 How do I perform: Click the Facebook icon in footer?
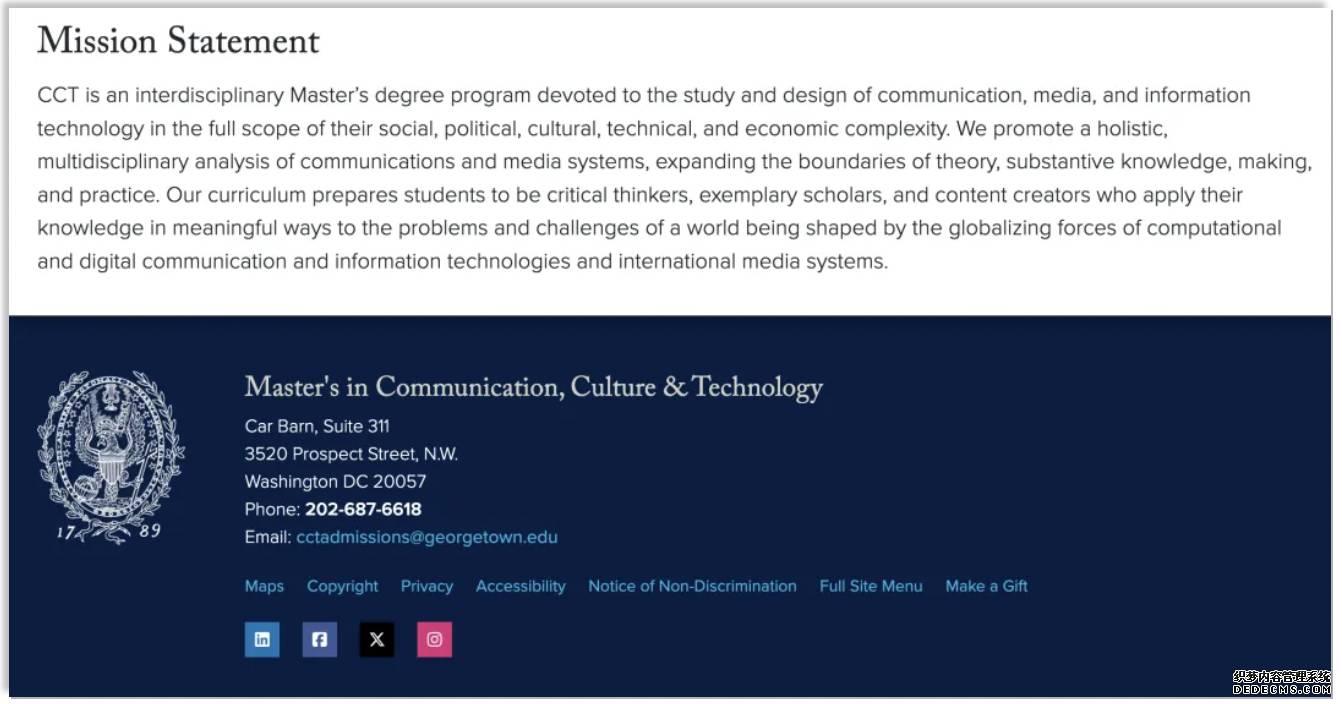(320, 640)
